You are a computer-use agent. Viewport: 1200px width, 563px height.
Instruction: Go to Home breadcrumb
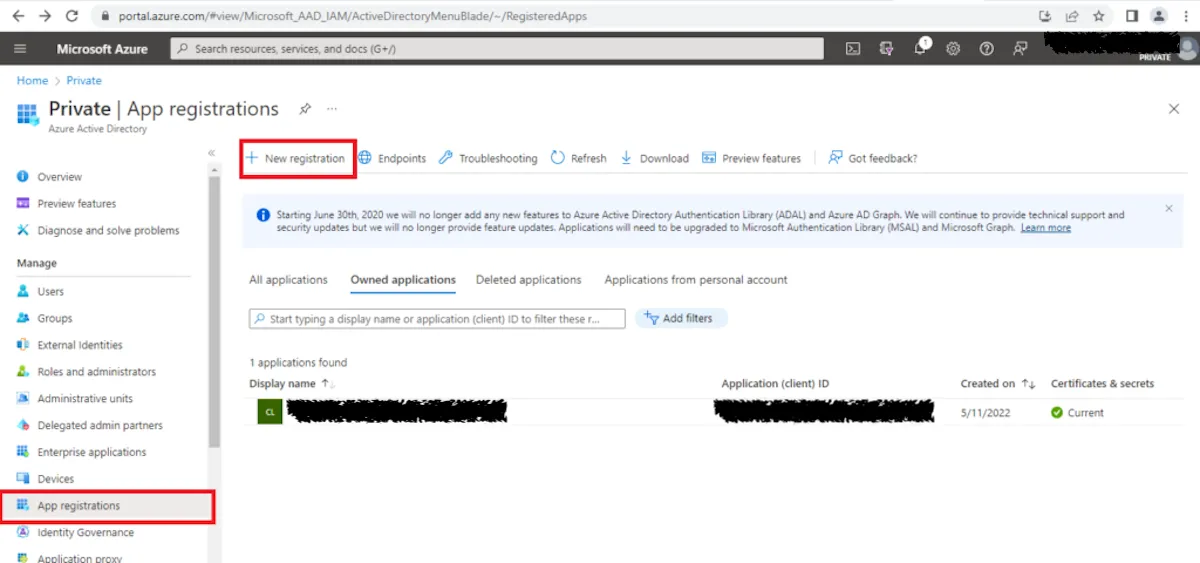32,81
